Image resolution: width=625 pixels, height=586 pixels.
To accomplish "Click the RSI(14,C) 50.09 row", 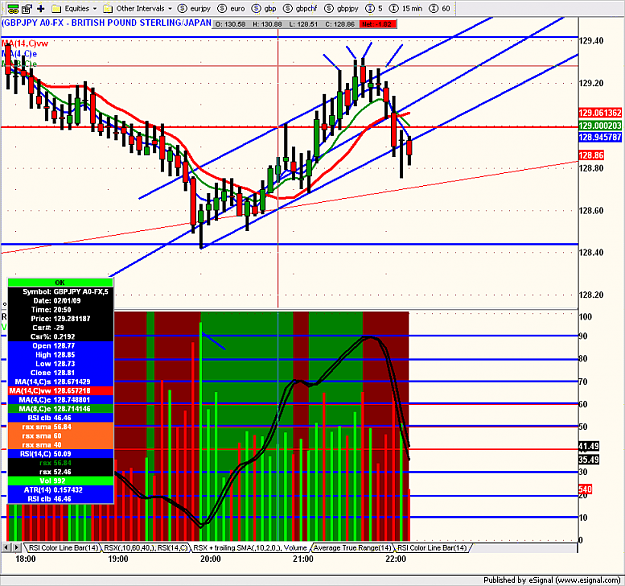I will click(x=61, y=454).
